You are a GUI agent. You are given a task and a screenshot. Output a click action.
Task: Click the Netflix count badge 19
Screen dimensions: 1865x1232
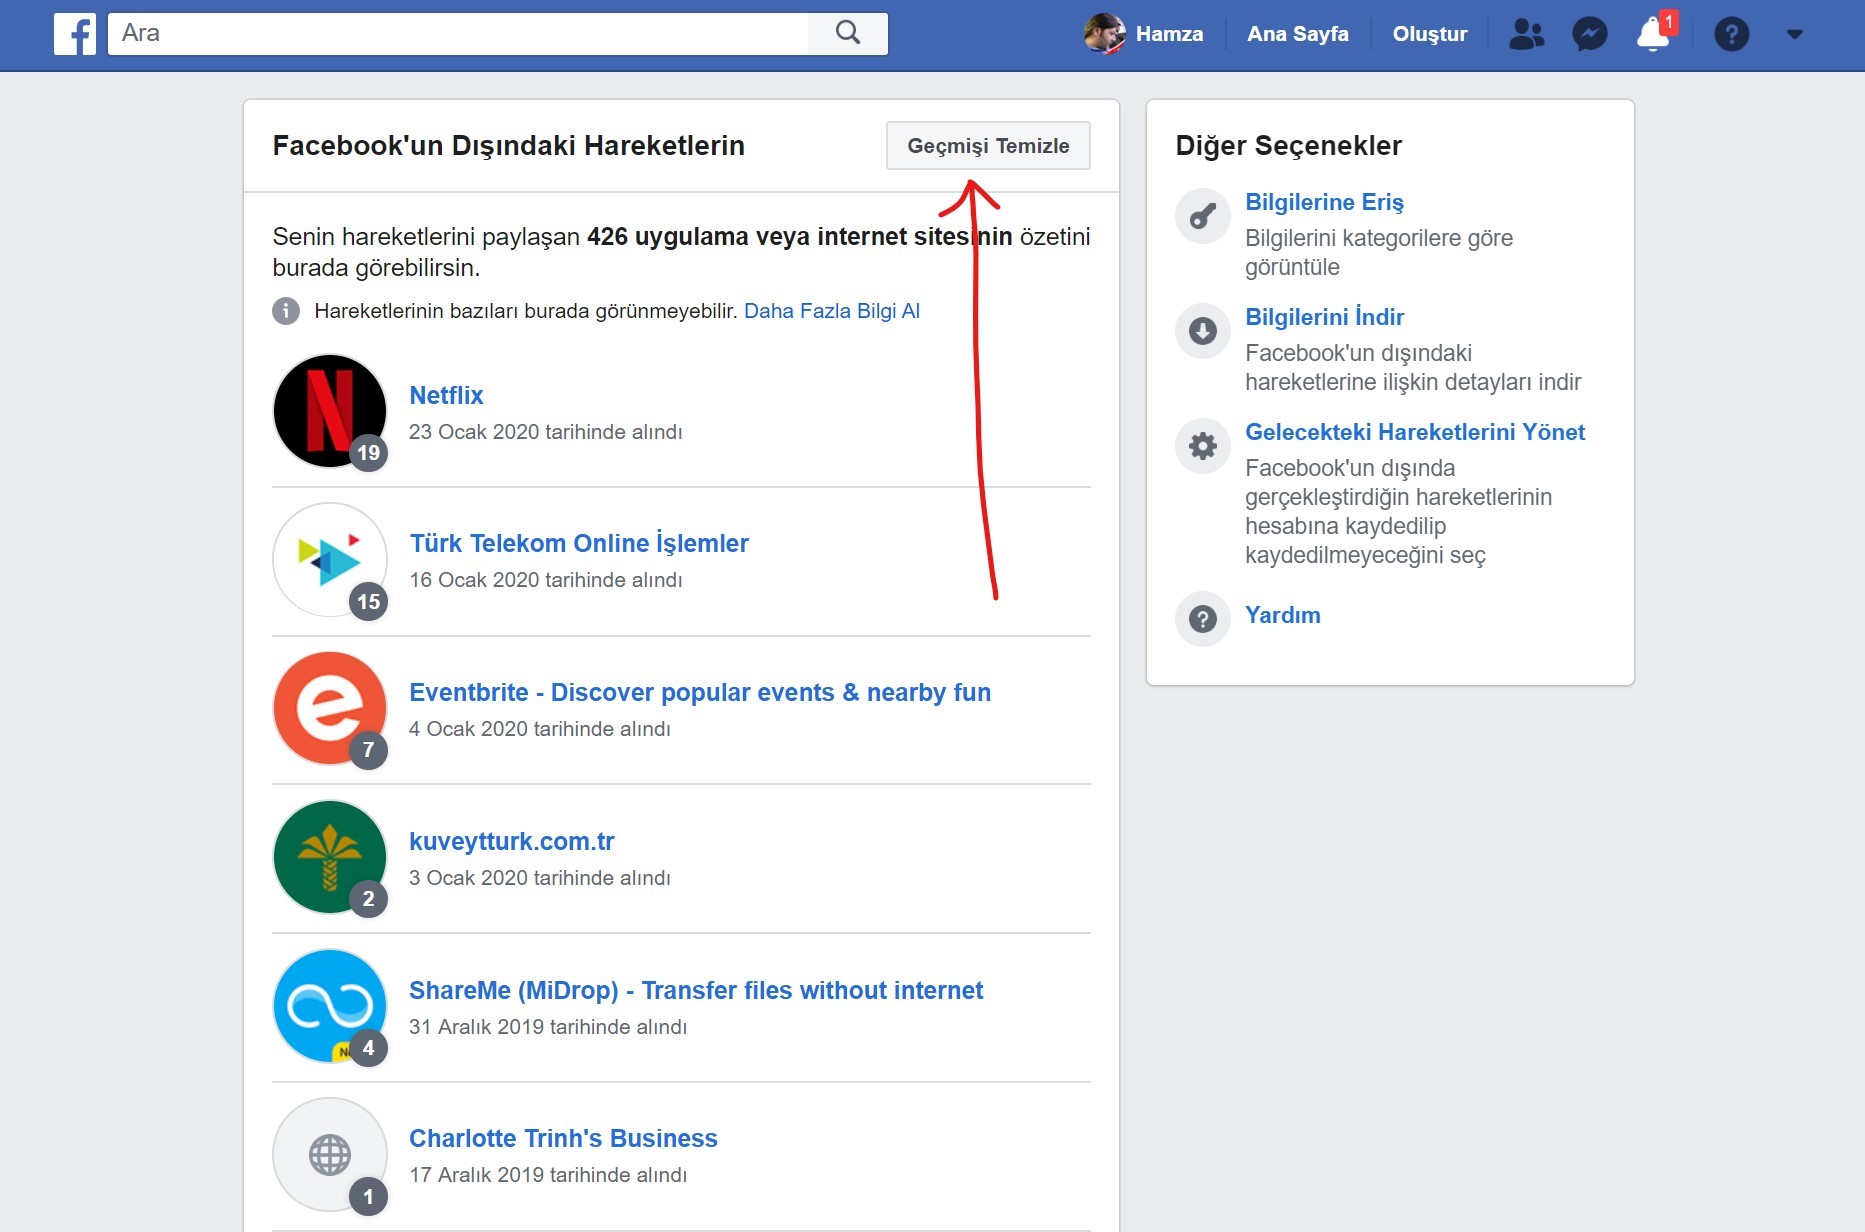click(x=368, y=452)
